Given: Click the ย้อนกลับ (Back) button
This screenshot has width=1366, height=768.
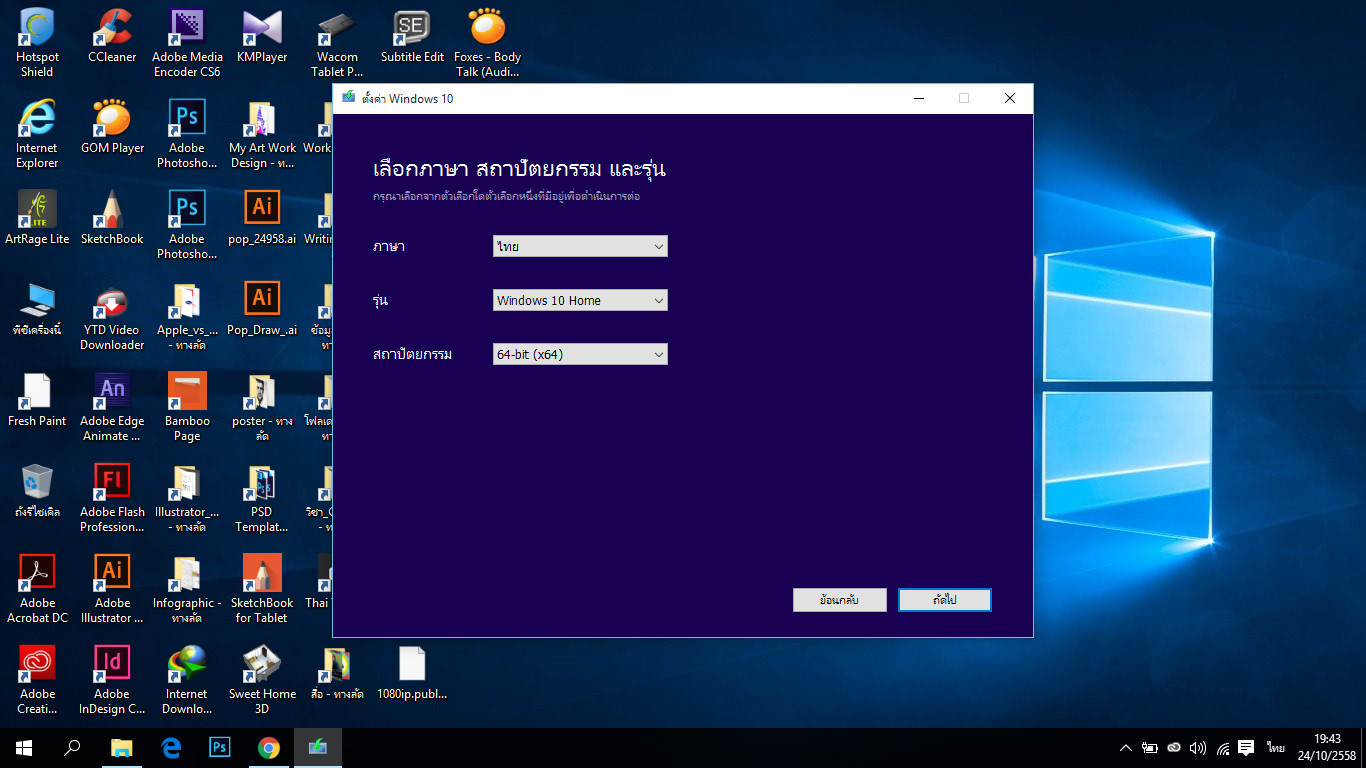Looking at the screenshot, I should pyautogui.click(x=840, y=600).
